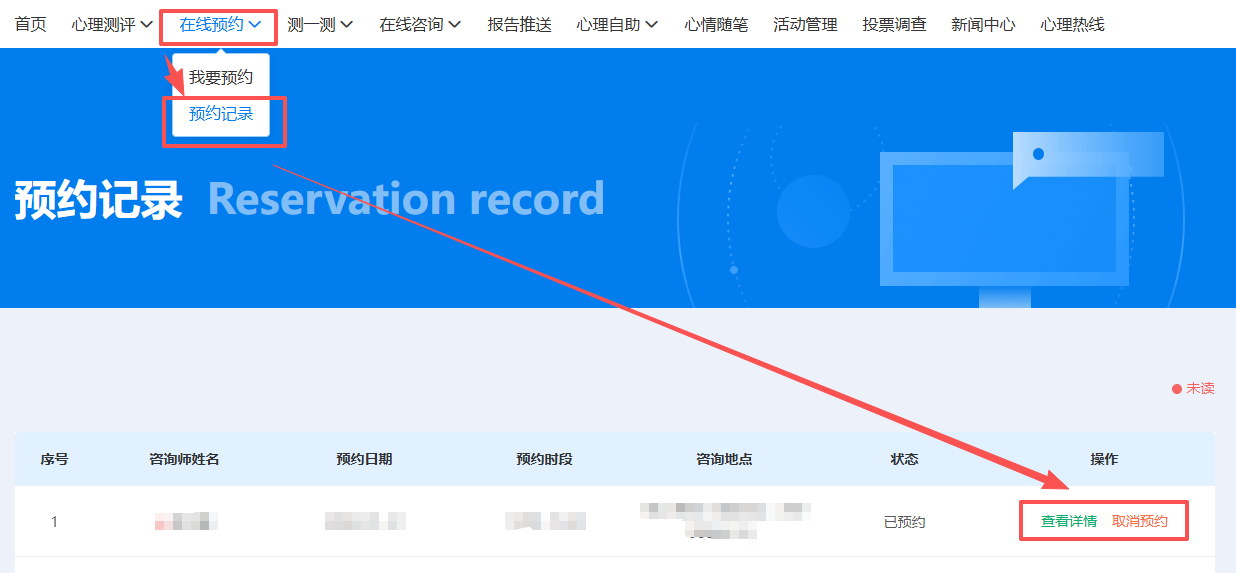Click the red 未读 indicator dot
This screenshot has width=1236, height=573.
(x=1177, y=389)
